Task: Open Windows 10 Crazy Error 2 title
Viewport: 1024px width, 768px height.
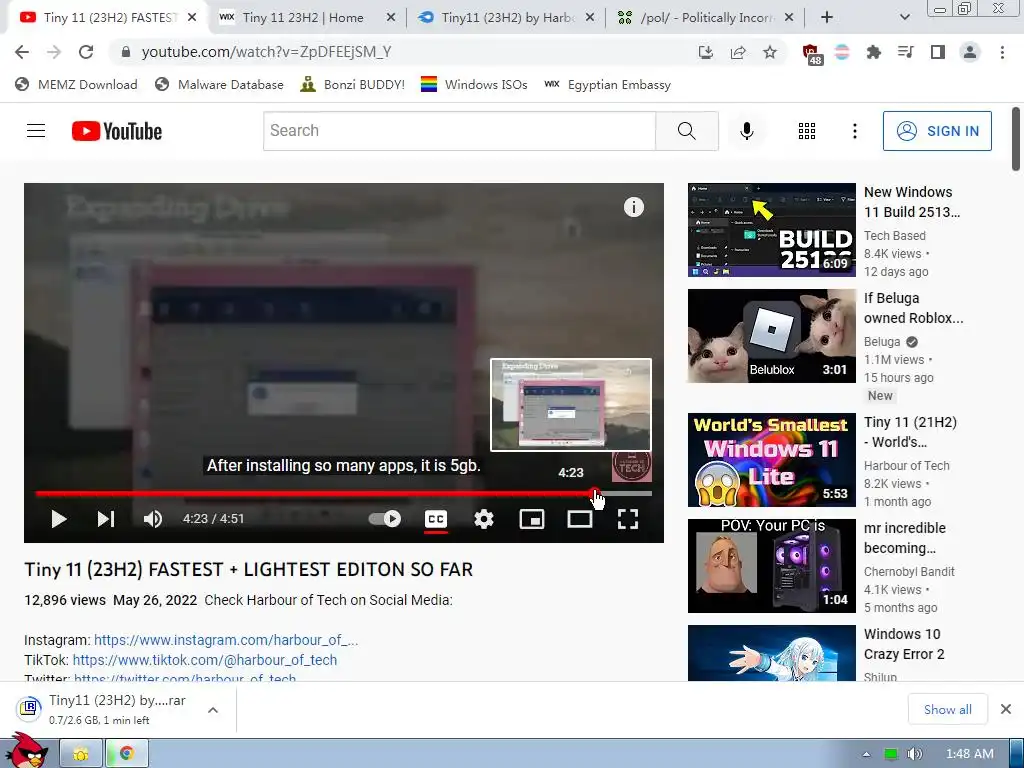Action: 904,644
